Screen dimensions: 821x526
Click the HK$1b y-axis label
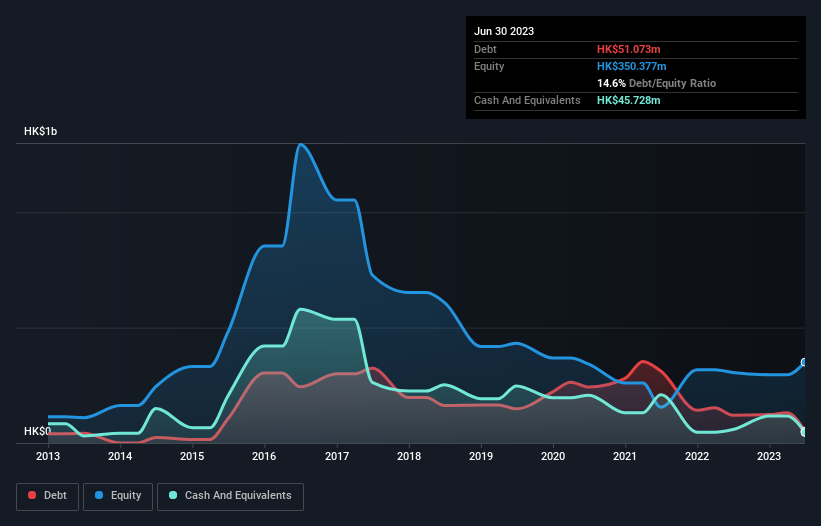(x=40, y=131)
